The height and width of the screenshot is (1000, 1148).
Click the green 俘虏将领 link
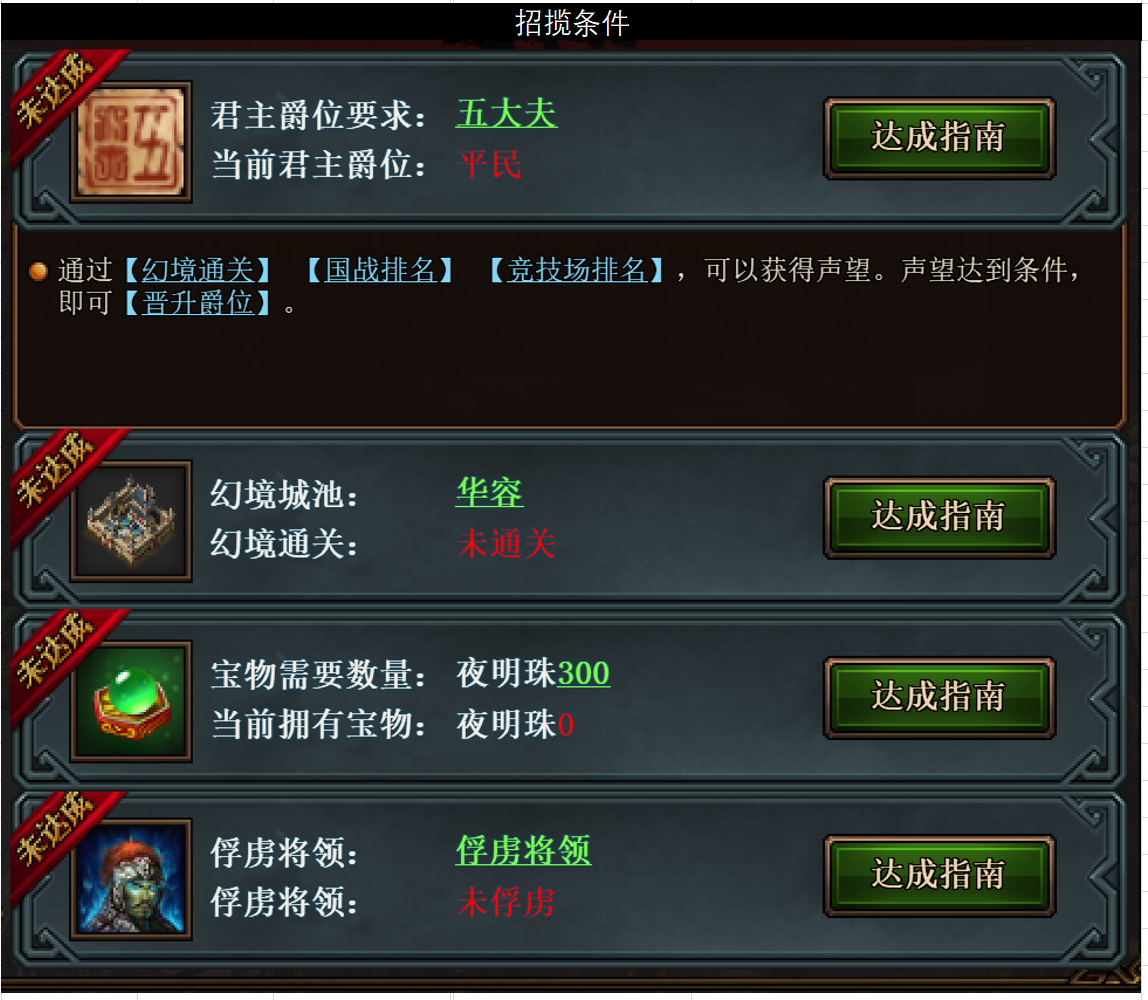[523, 850]
